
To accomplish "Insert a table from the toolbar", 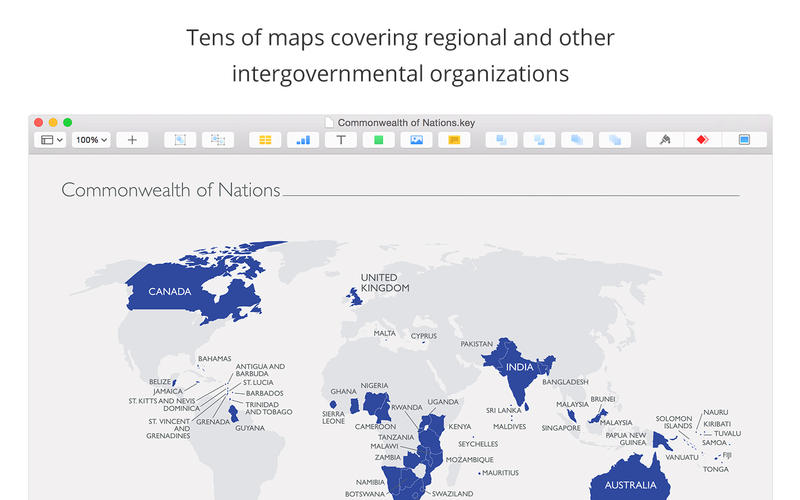I will coord(265,140).
